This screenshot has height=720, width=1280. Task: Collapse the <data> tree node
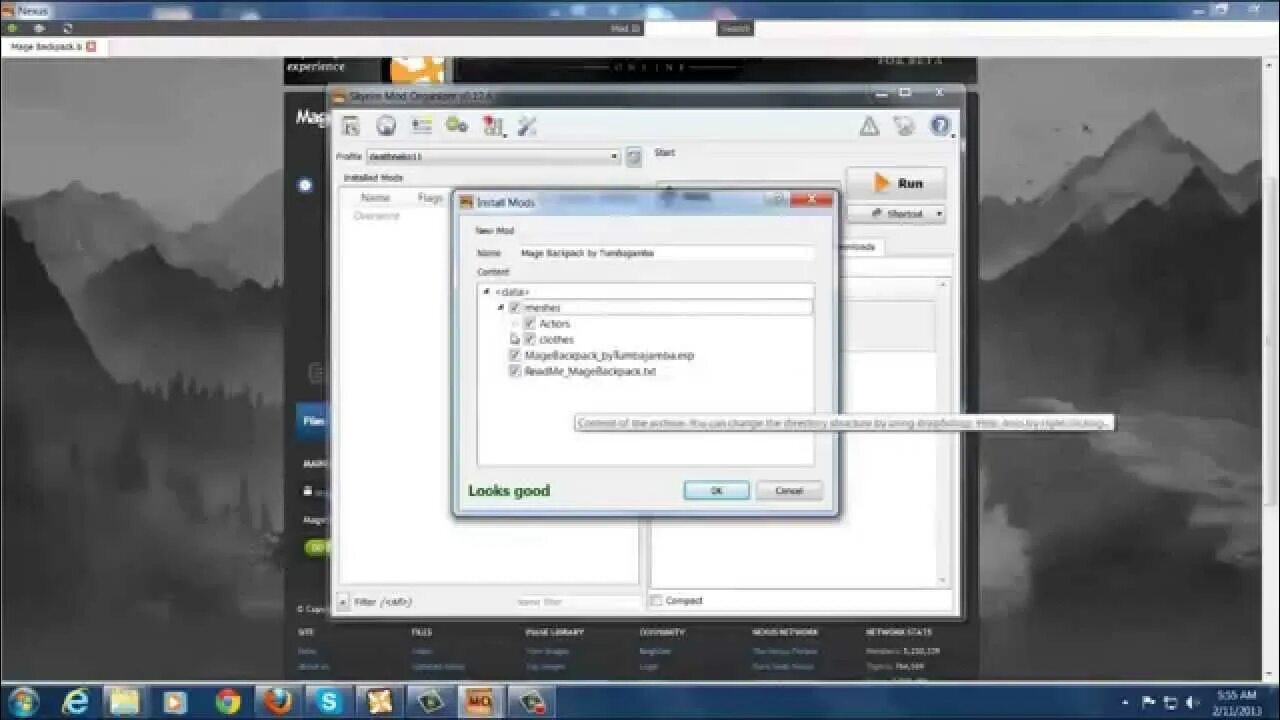tap(487, 291)
